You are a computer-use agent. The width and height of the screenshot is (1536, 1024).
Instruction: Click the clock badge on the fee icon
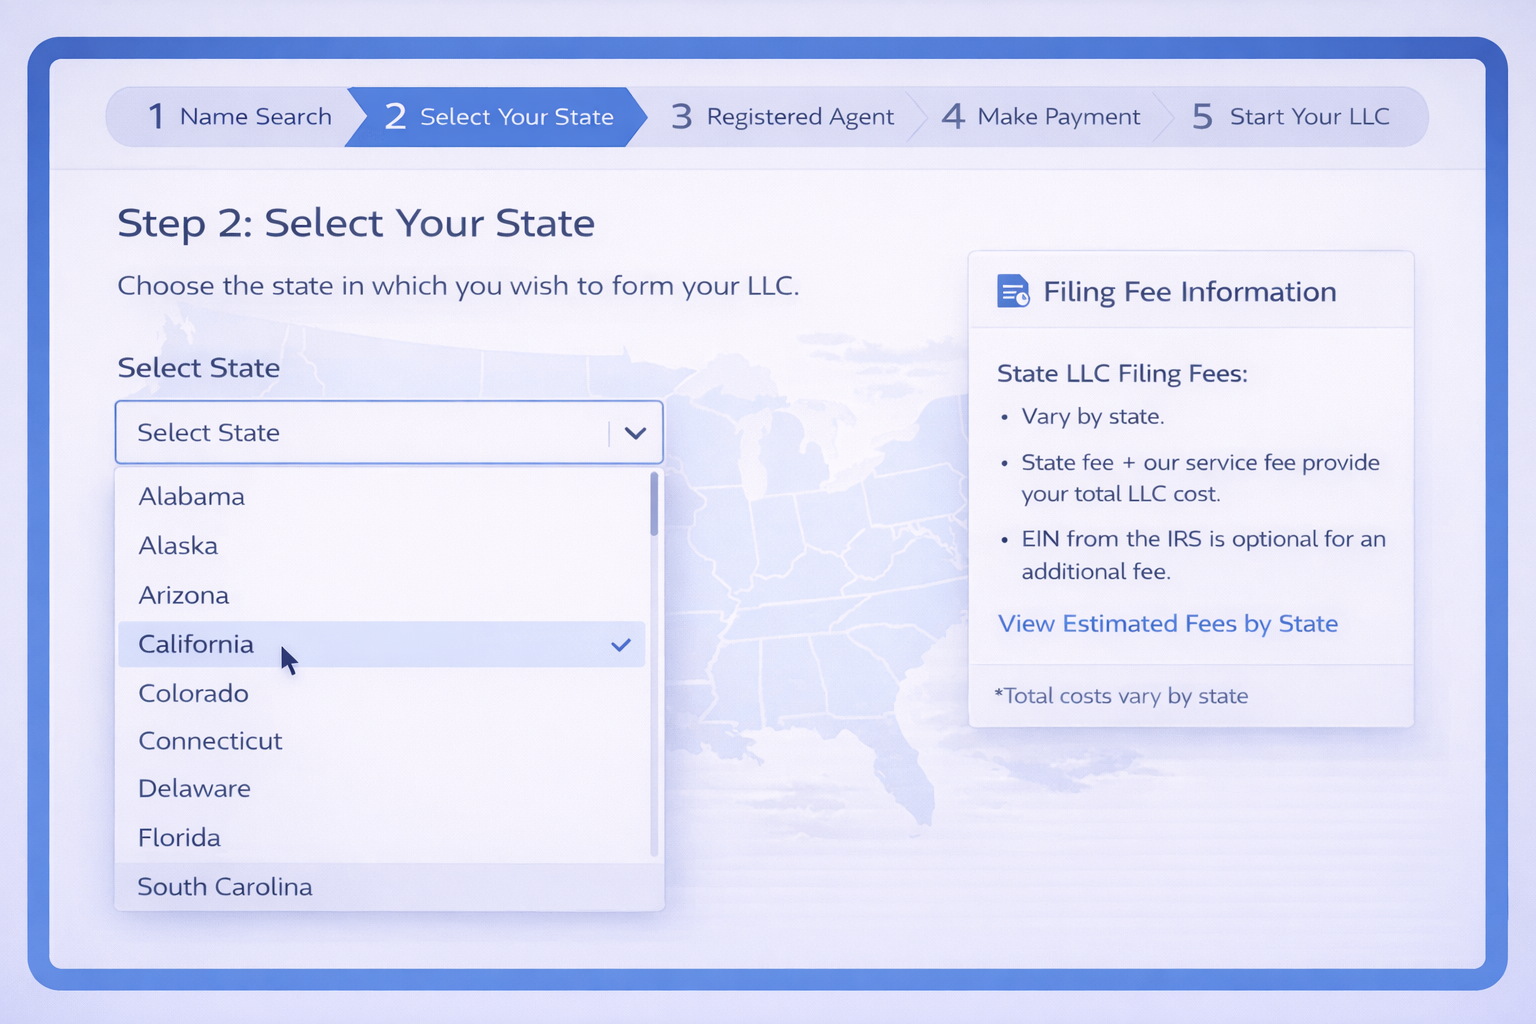click(x=1023, y=301)
